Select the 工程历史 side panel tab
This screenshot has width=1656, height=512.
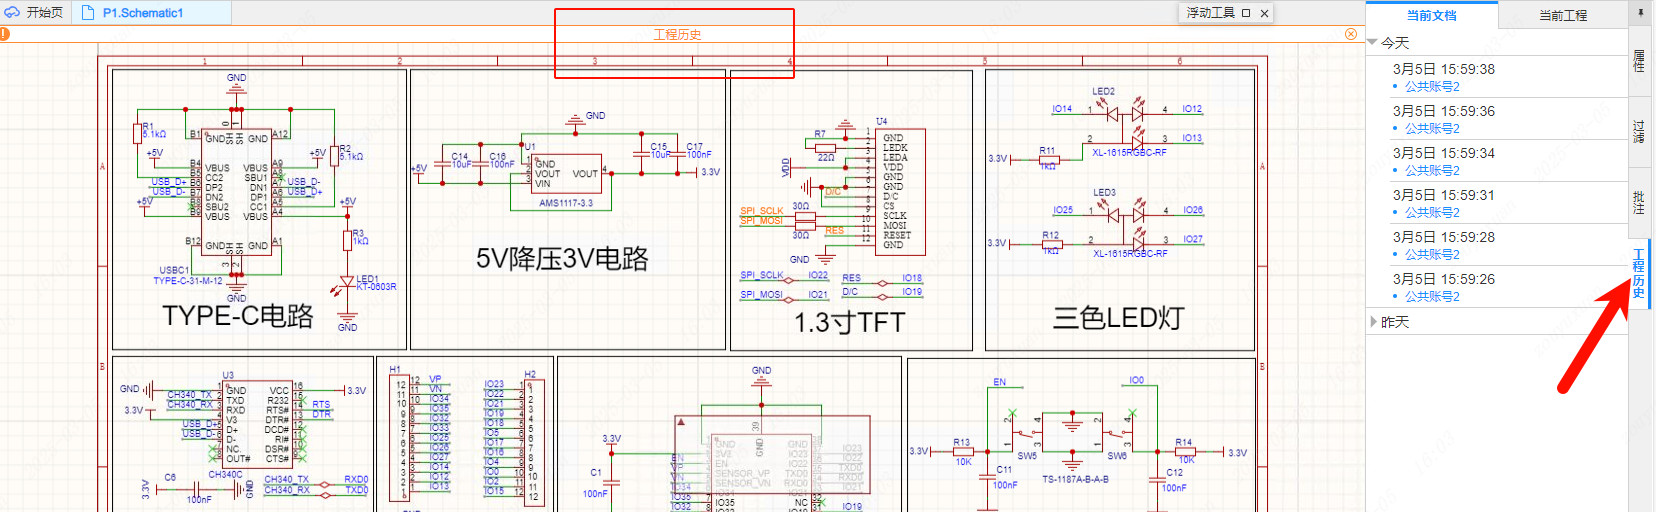point(1639,273)
